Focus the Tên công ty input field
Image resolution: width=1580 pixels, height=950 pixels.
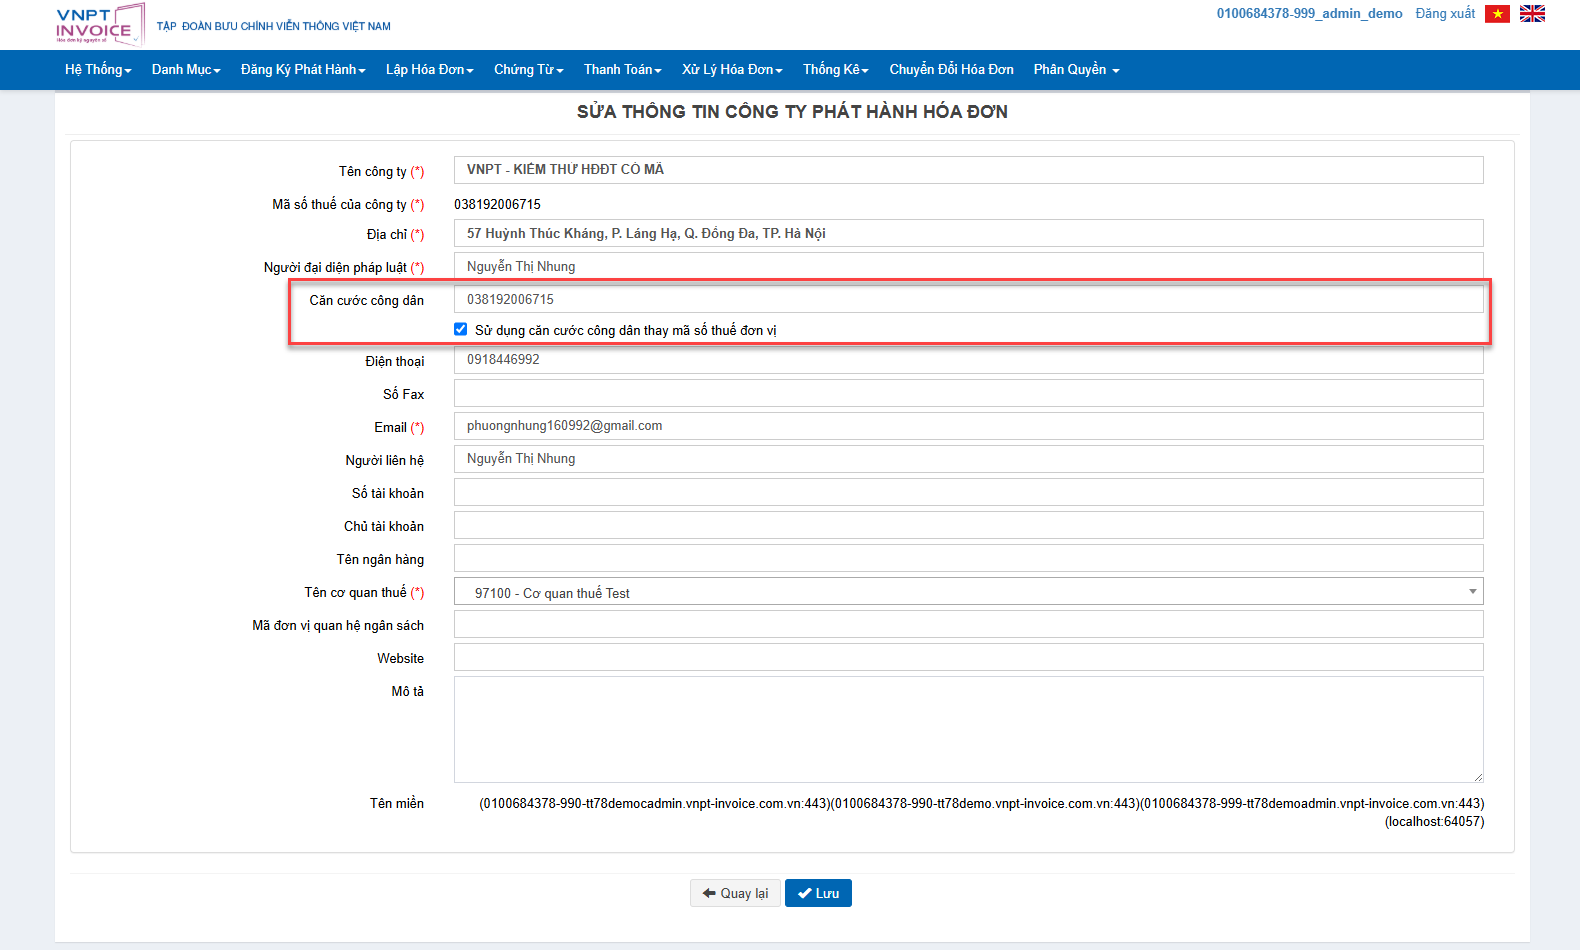coord(968,170)
